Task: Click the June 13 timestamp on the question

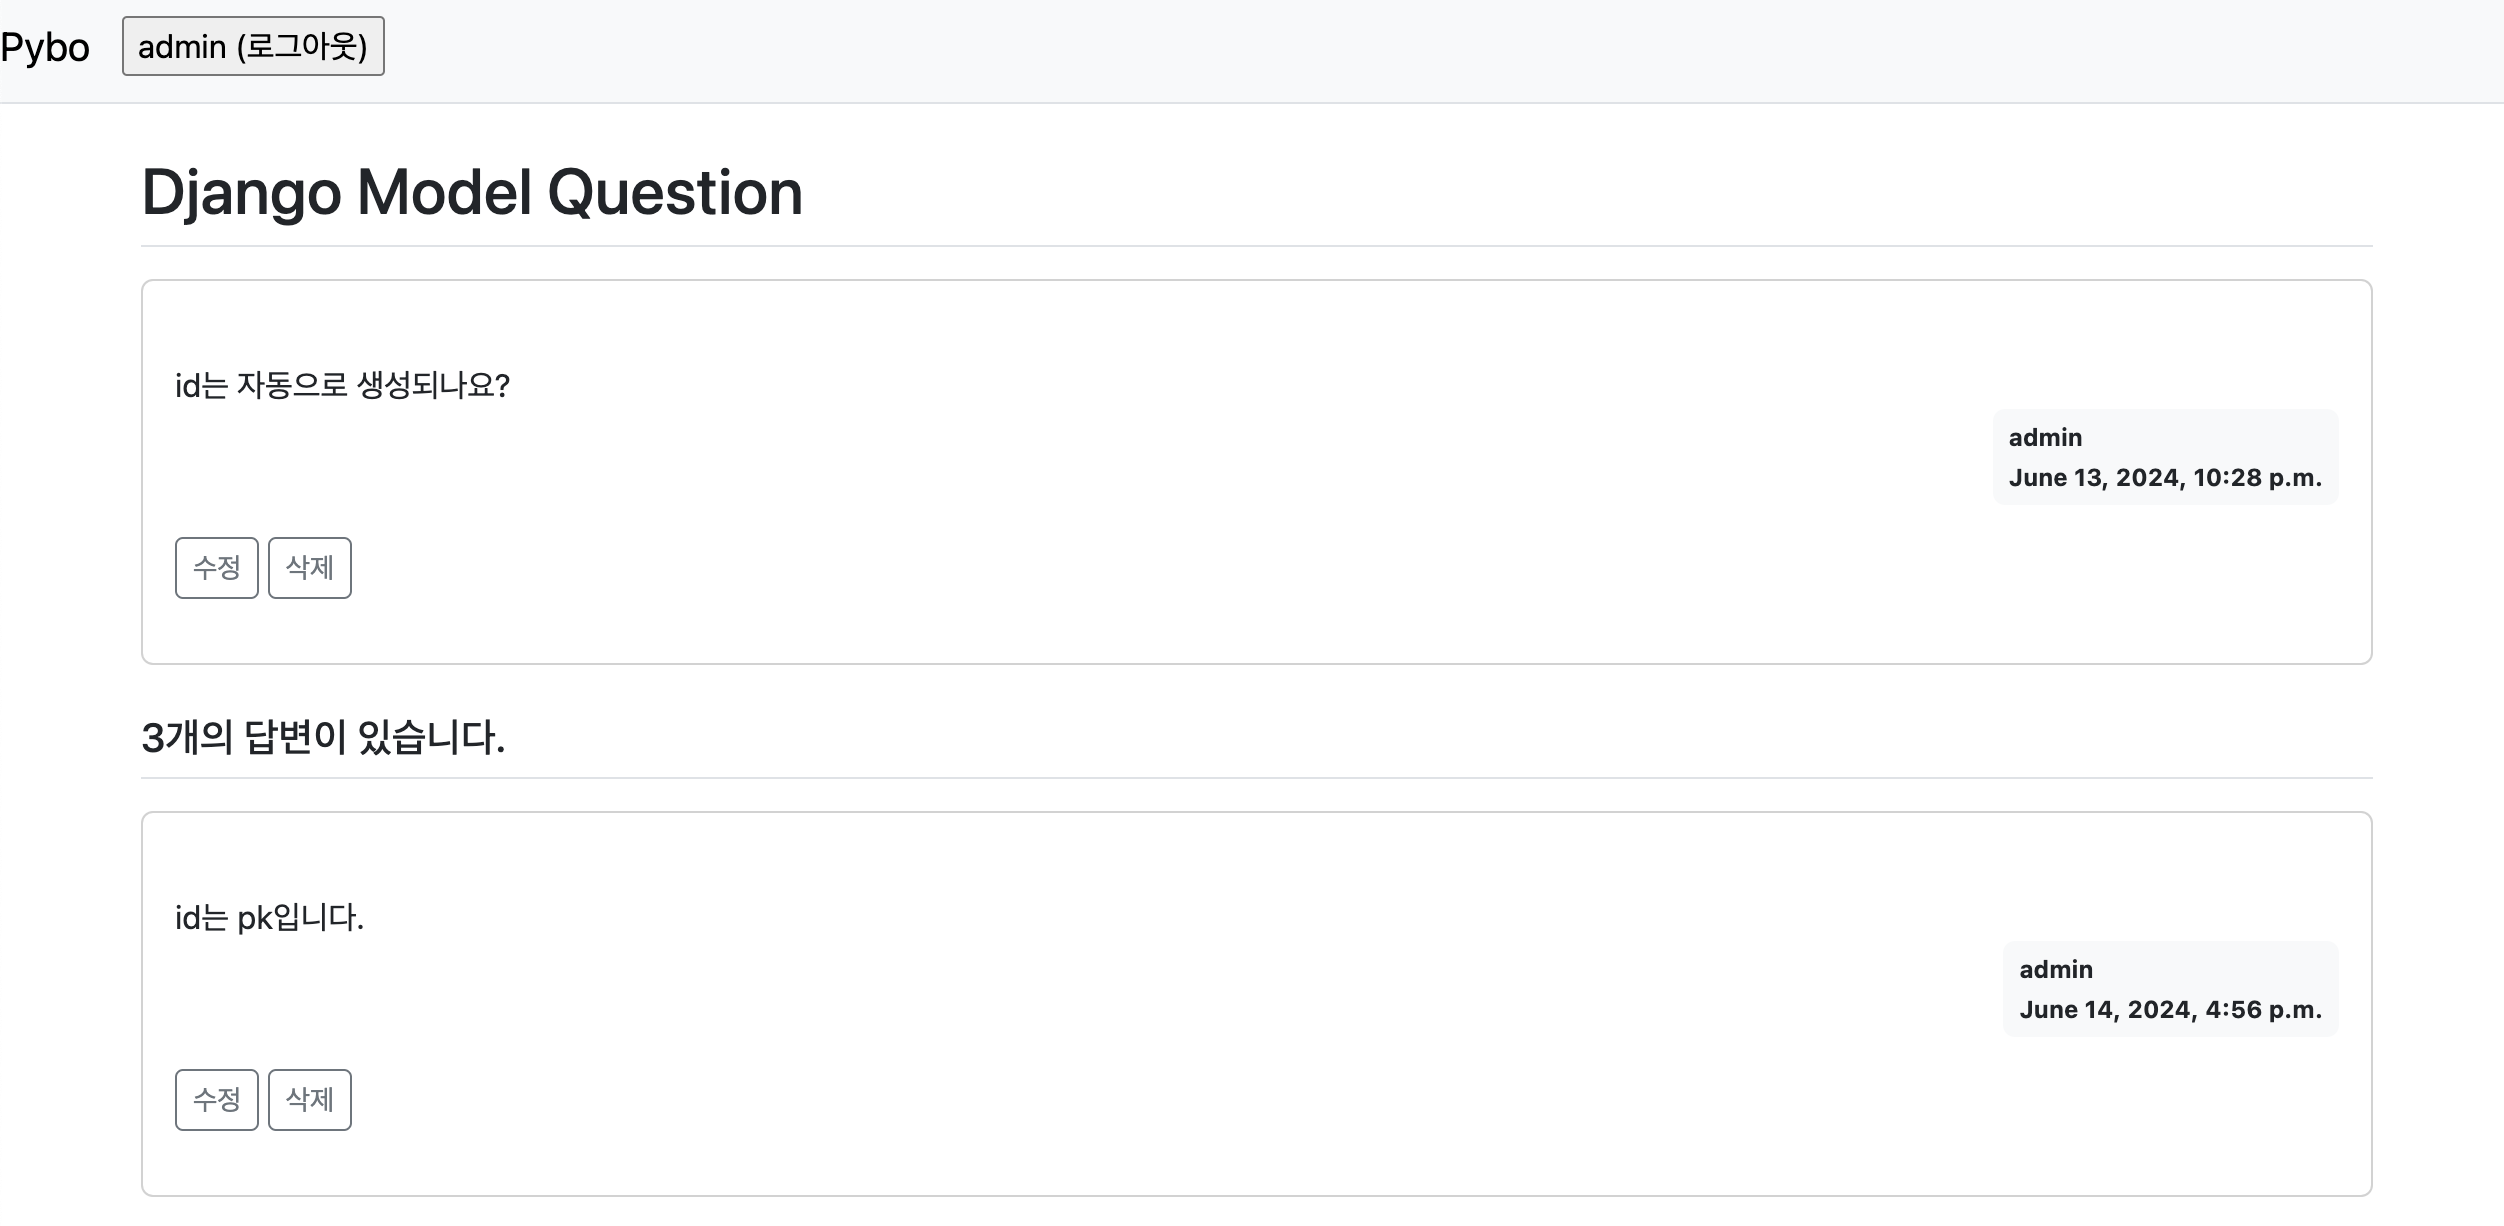Action: [2166, 478]
